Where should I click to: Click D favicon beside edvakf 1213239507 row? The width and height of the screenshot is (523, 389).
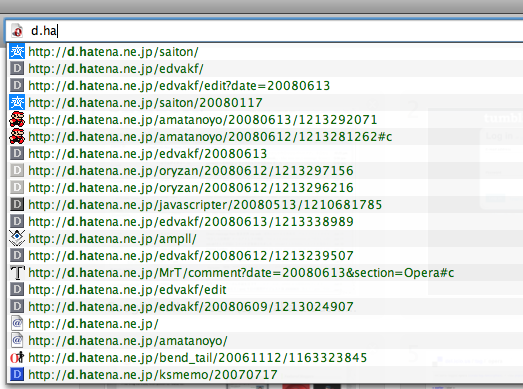coord(17,256)
